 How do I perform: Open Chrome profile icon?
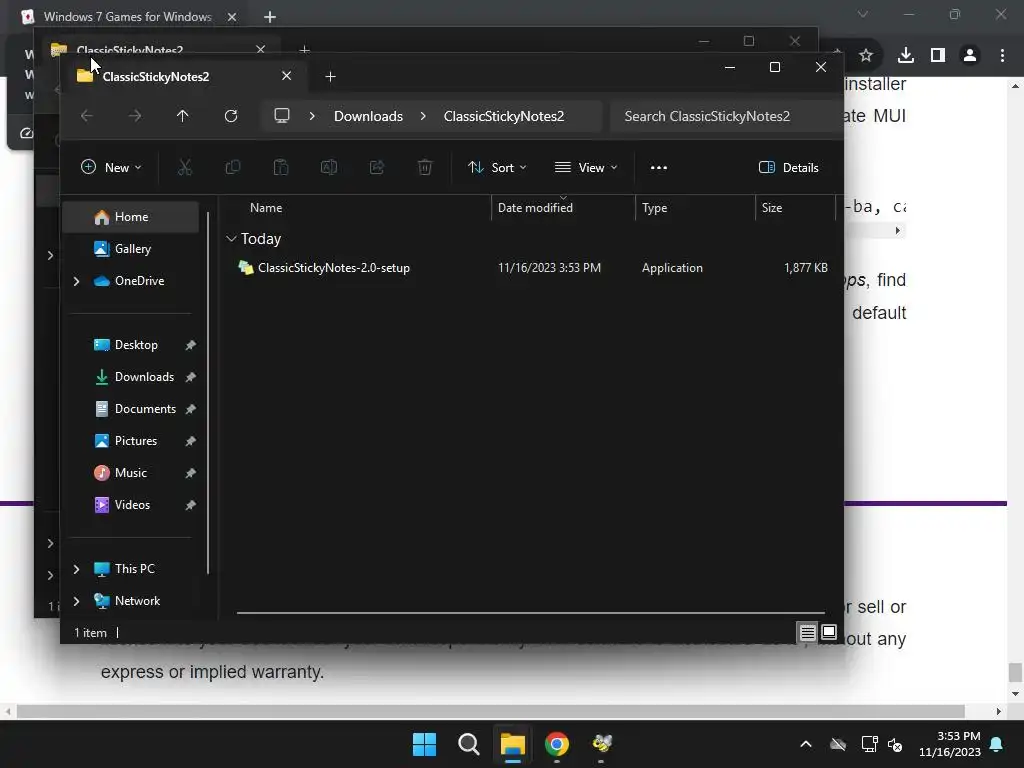pyautogui.click(x=970, y=56)
